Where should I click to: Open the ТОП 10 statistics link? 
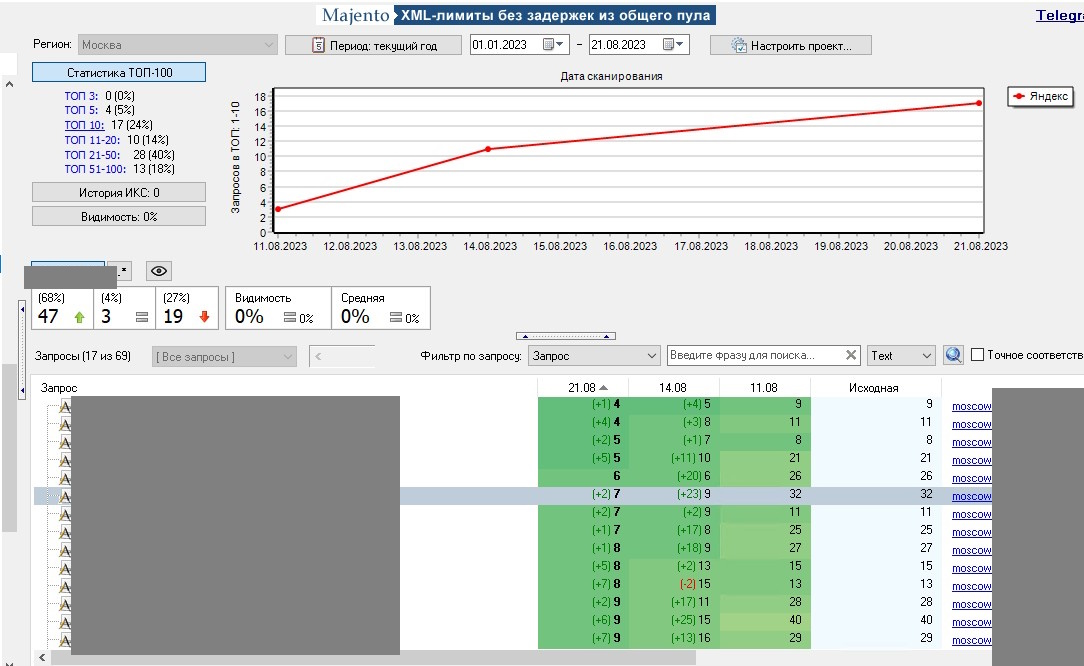click(x=84, y=125)
